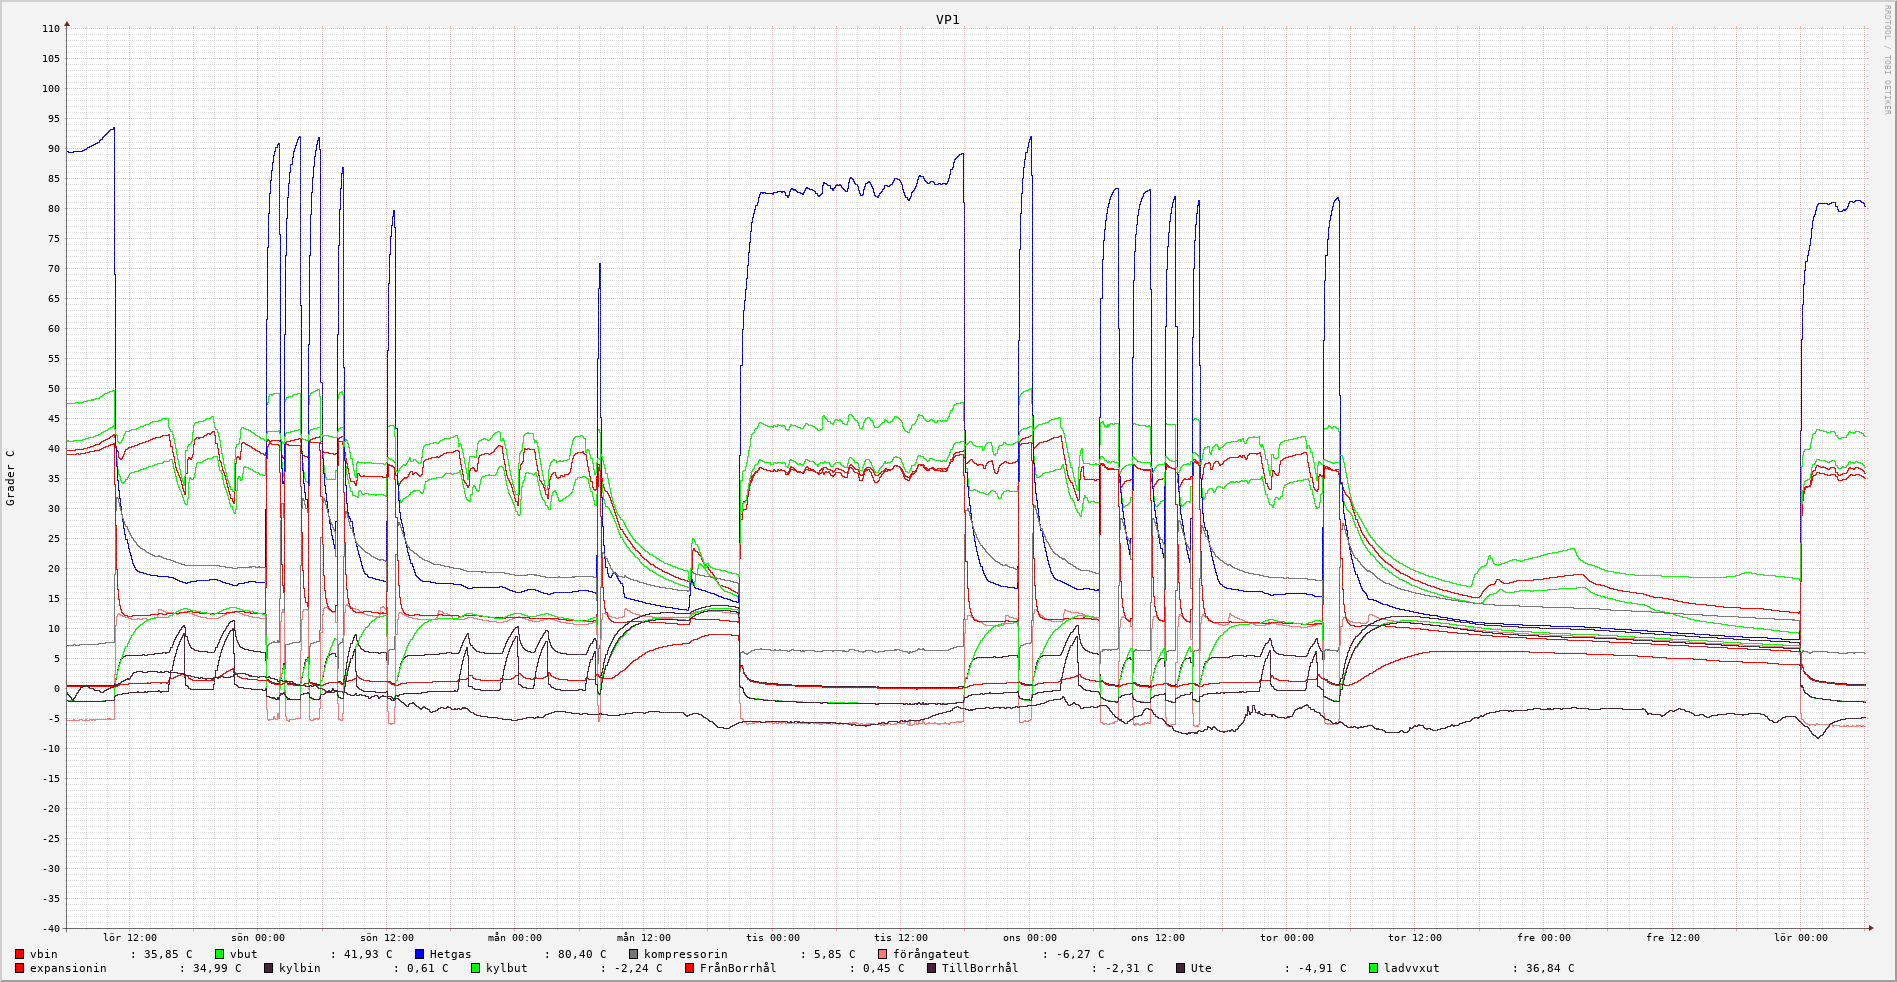This screenshot has width=1897, height=982.
Task: Click the RRDTOOL watermark text
Action: pos(1888,59)
